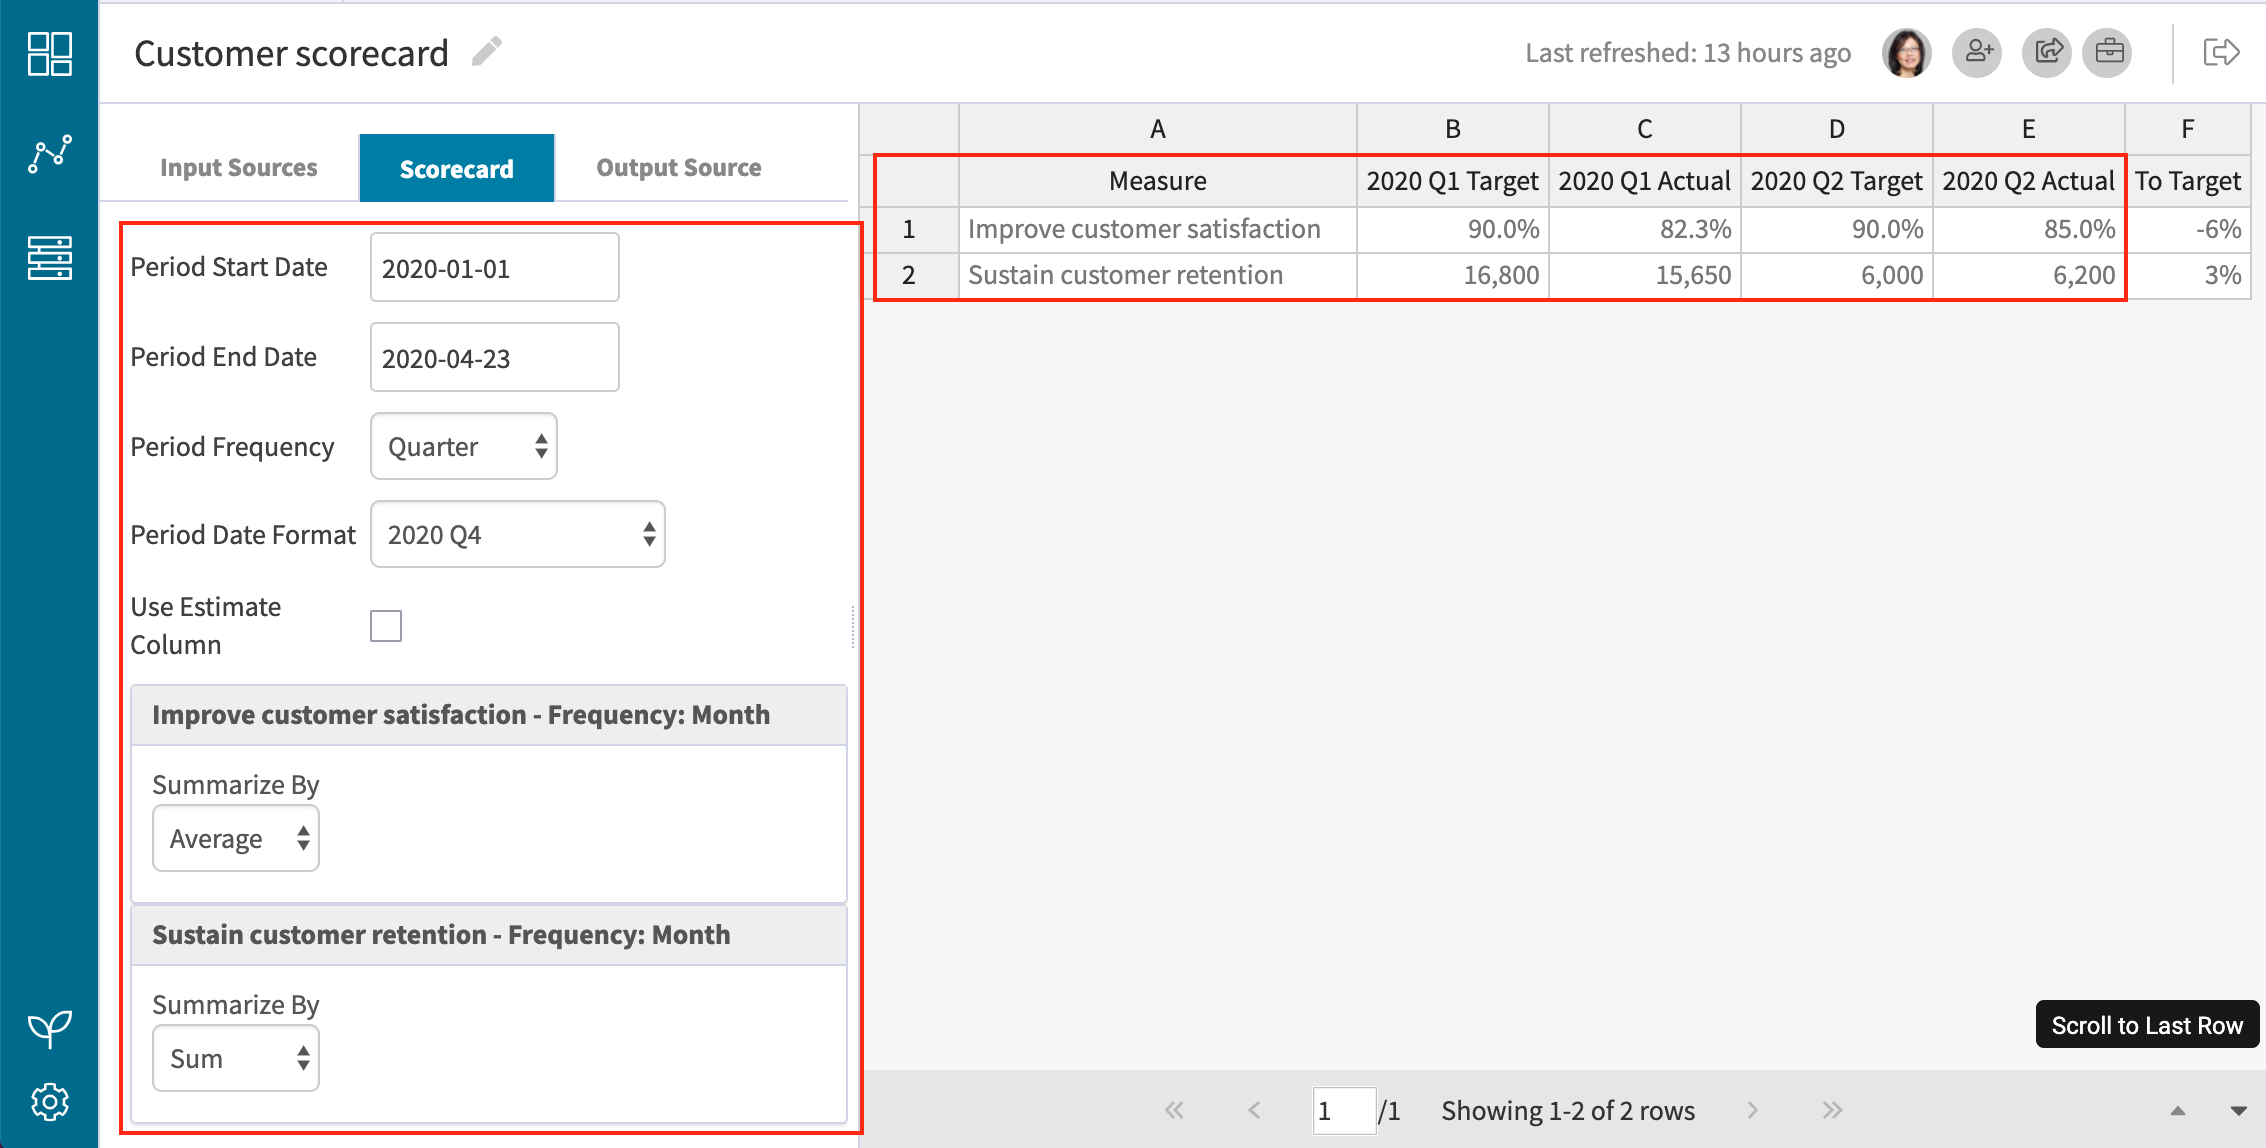
Task: Click the add collaborator icon
Action: (1977, 52)
